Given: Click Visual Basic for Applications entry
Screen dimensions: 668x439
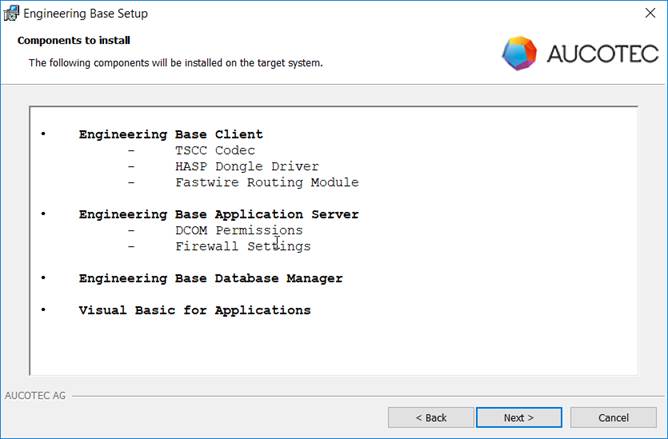Looking at the screenshot, I should 195,310.
